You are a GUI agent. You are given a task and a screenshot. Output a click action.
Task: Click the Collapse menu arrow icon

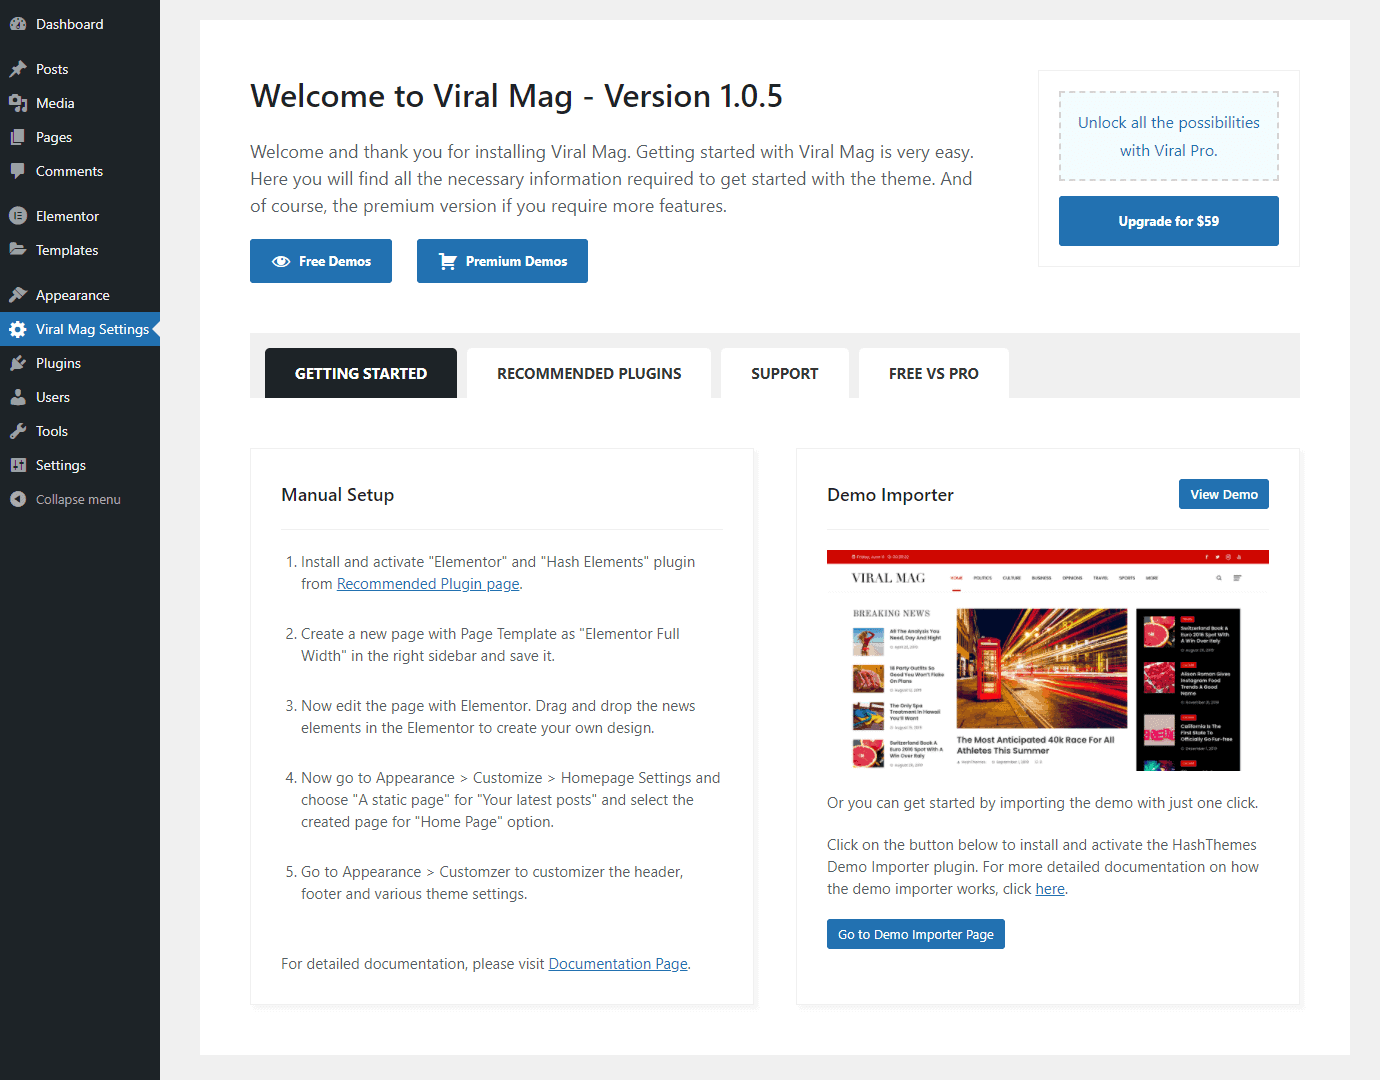[18, 499]
